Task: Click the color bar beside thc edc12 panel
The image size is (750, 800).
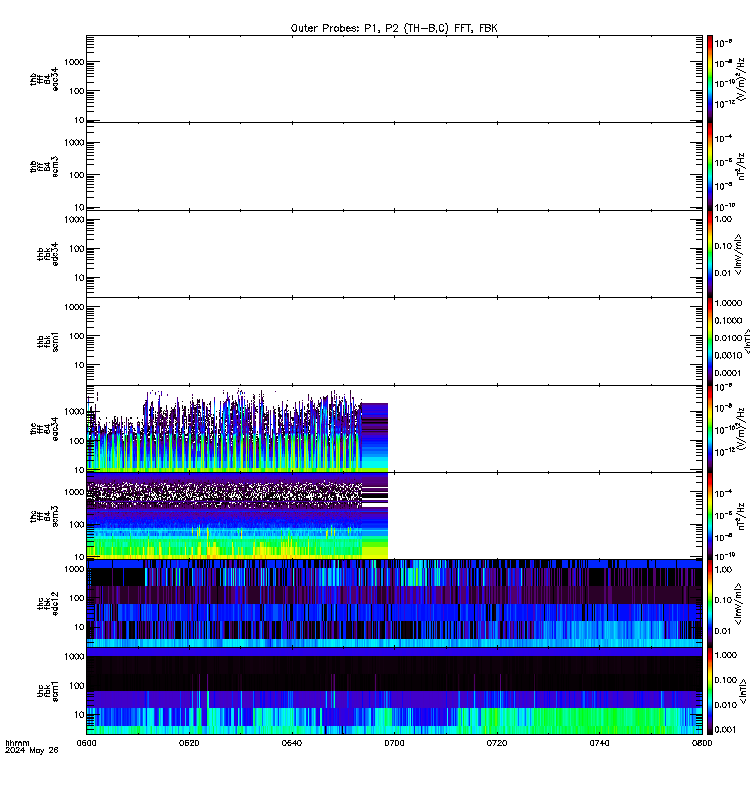Action: click(x=710, y=604)
